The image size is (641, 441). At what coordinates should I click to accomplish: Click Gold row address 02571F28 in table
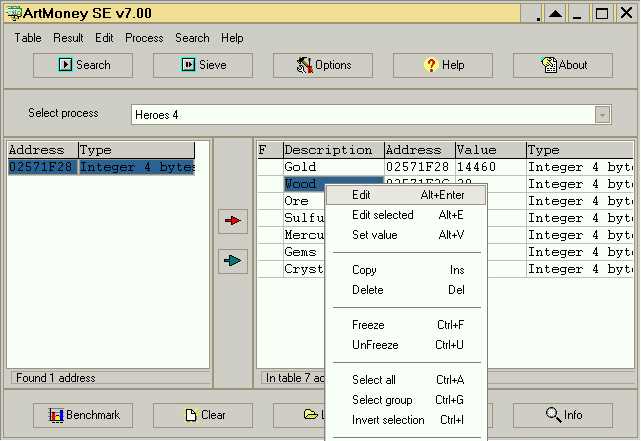420,167
